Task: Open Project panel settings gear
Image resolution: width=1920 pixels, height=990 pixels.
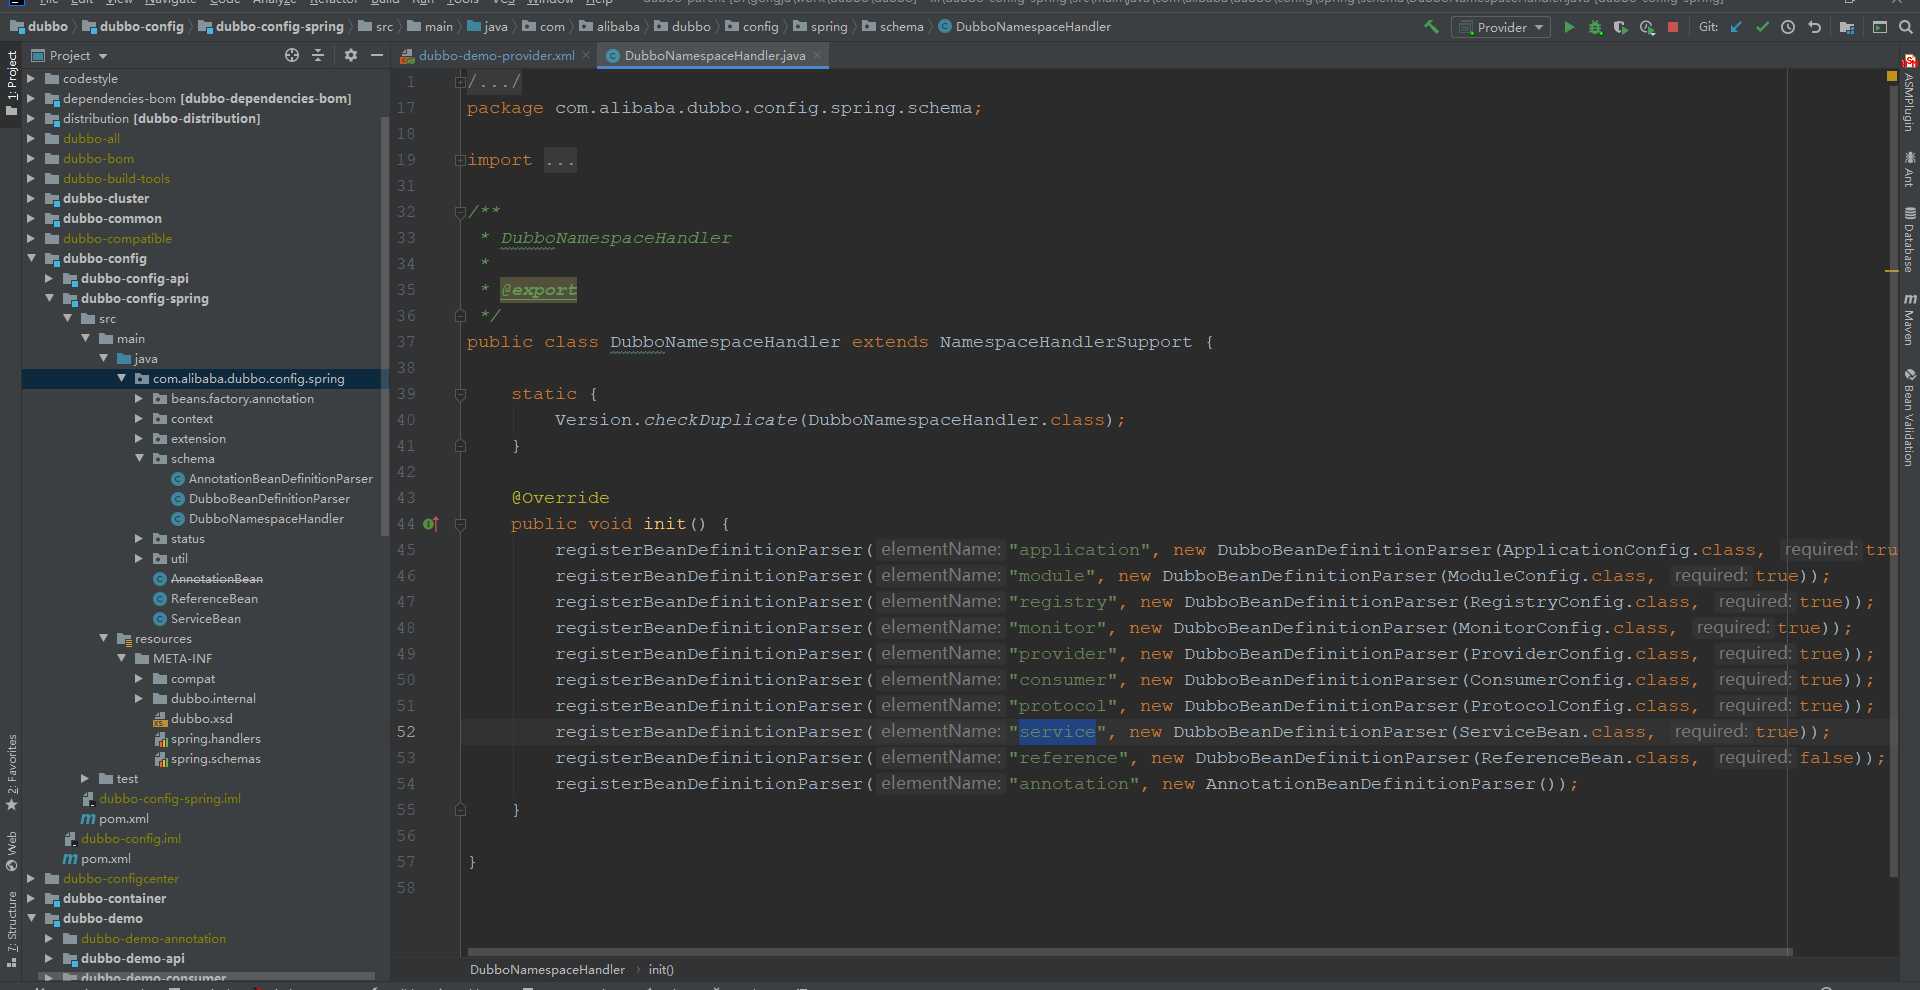Action: [351, 55]
